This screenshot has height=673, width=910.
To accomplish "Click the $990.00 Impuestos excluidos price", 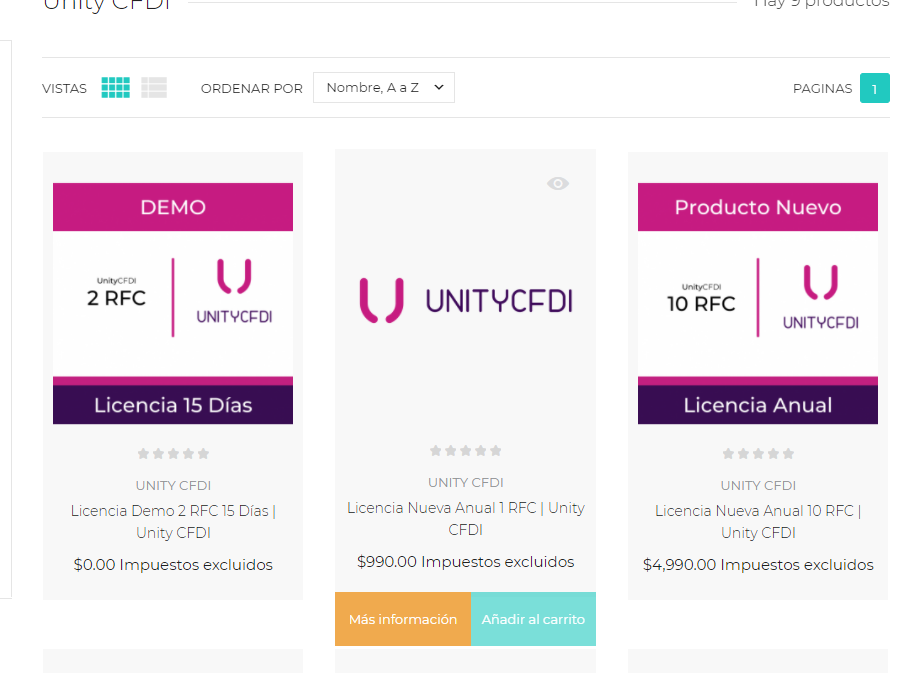I will click(465, 562).
